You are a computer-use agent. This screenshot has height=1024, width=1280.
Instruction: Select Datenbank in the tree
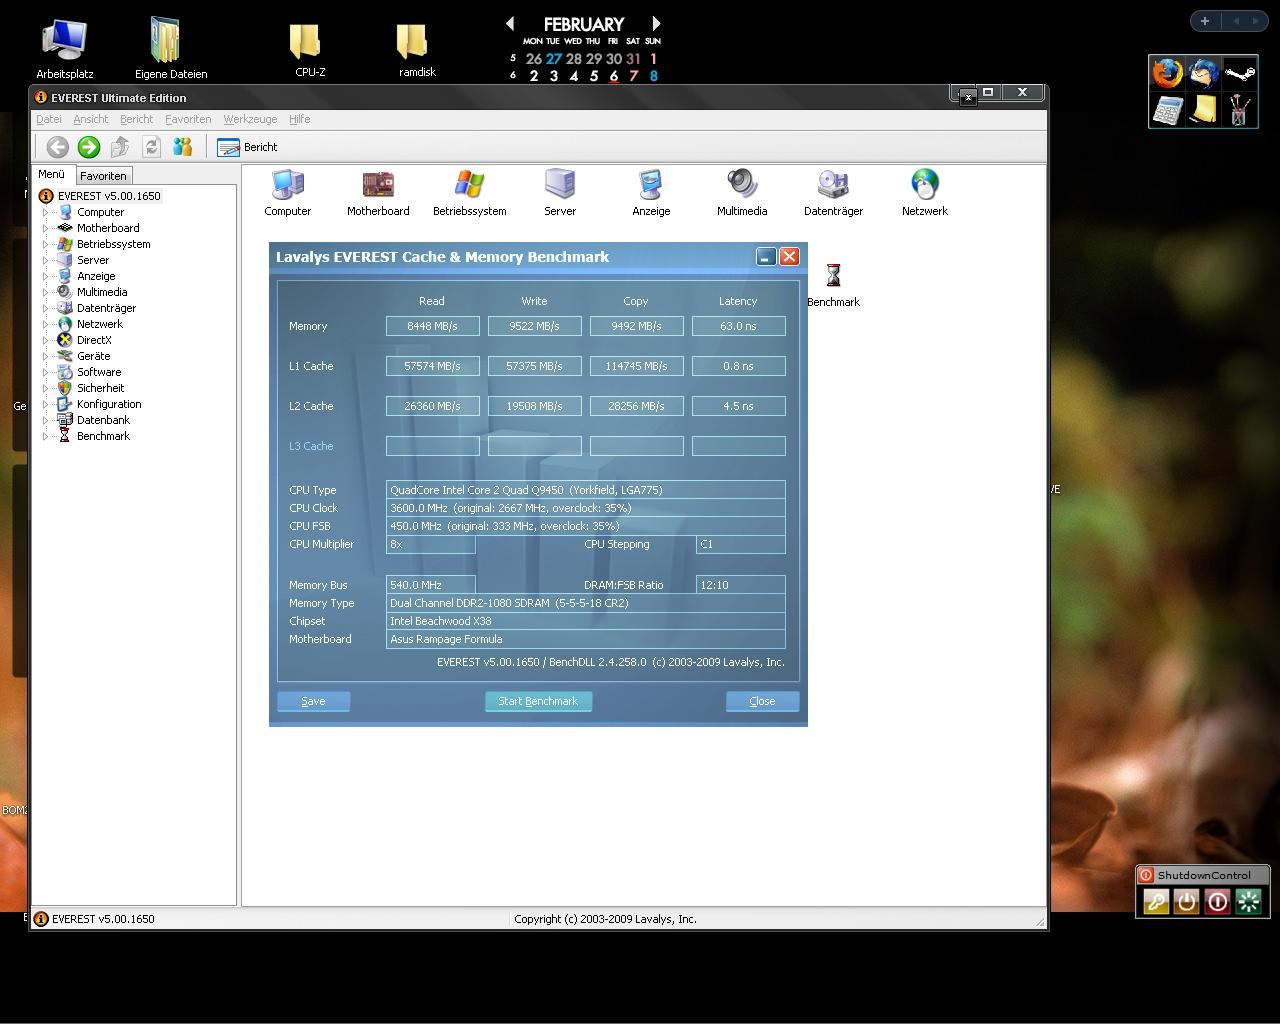(103, 420)
